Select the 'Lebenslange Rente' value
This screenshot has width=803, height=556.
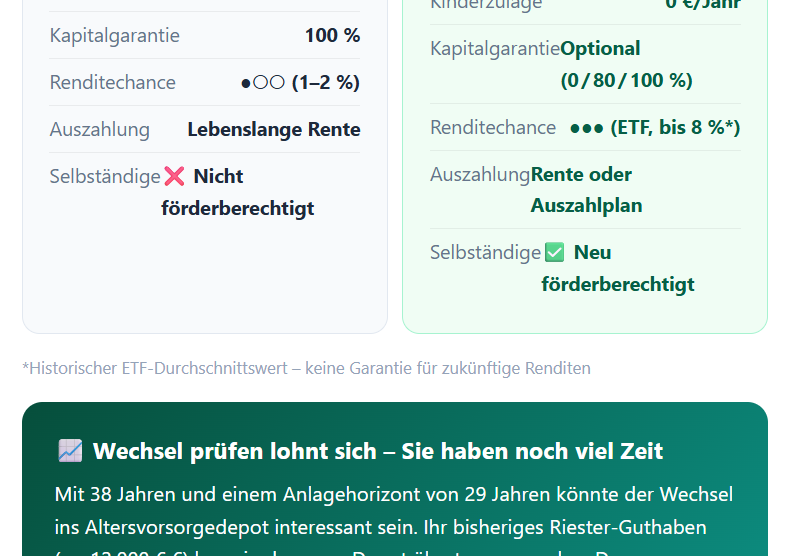(274, 130)
